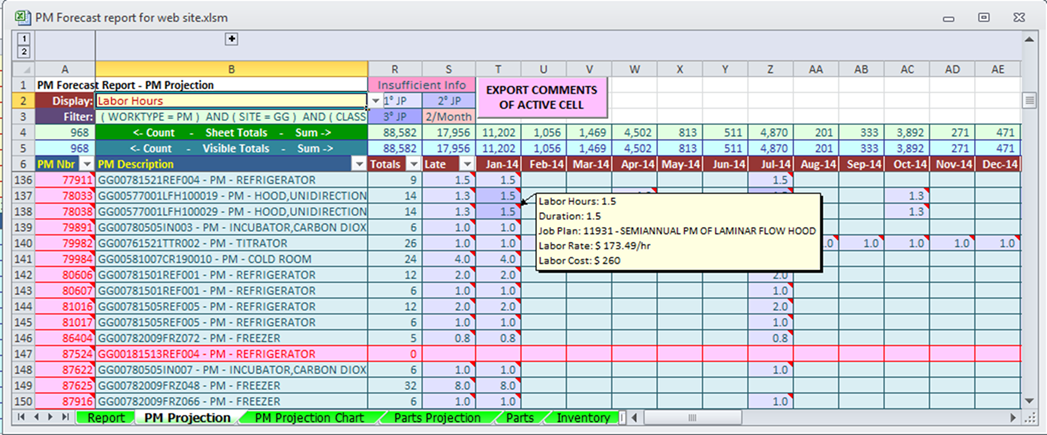Go to previous sheet navigation arrow

click(x=36, y=418)
